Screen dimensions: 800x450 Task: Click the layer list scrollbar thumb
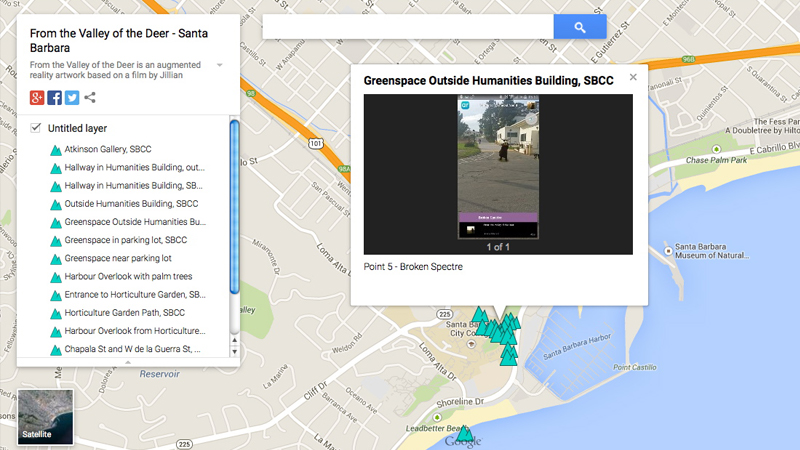click(235, 205)
